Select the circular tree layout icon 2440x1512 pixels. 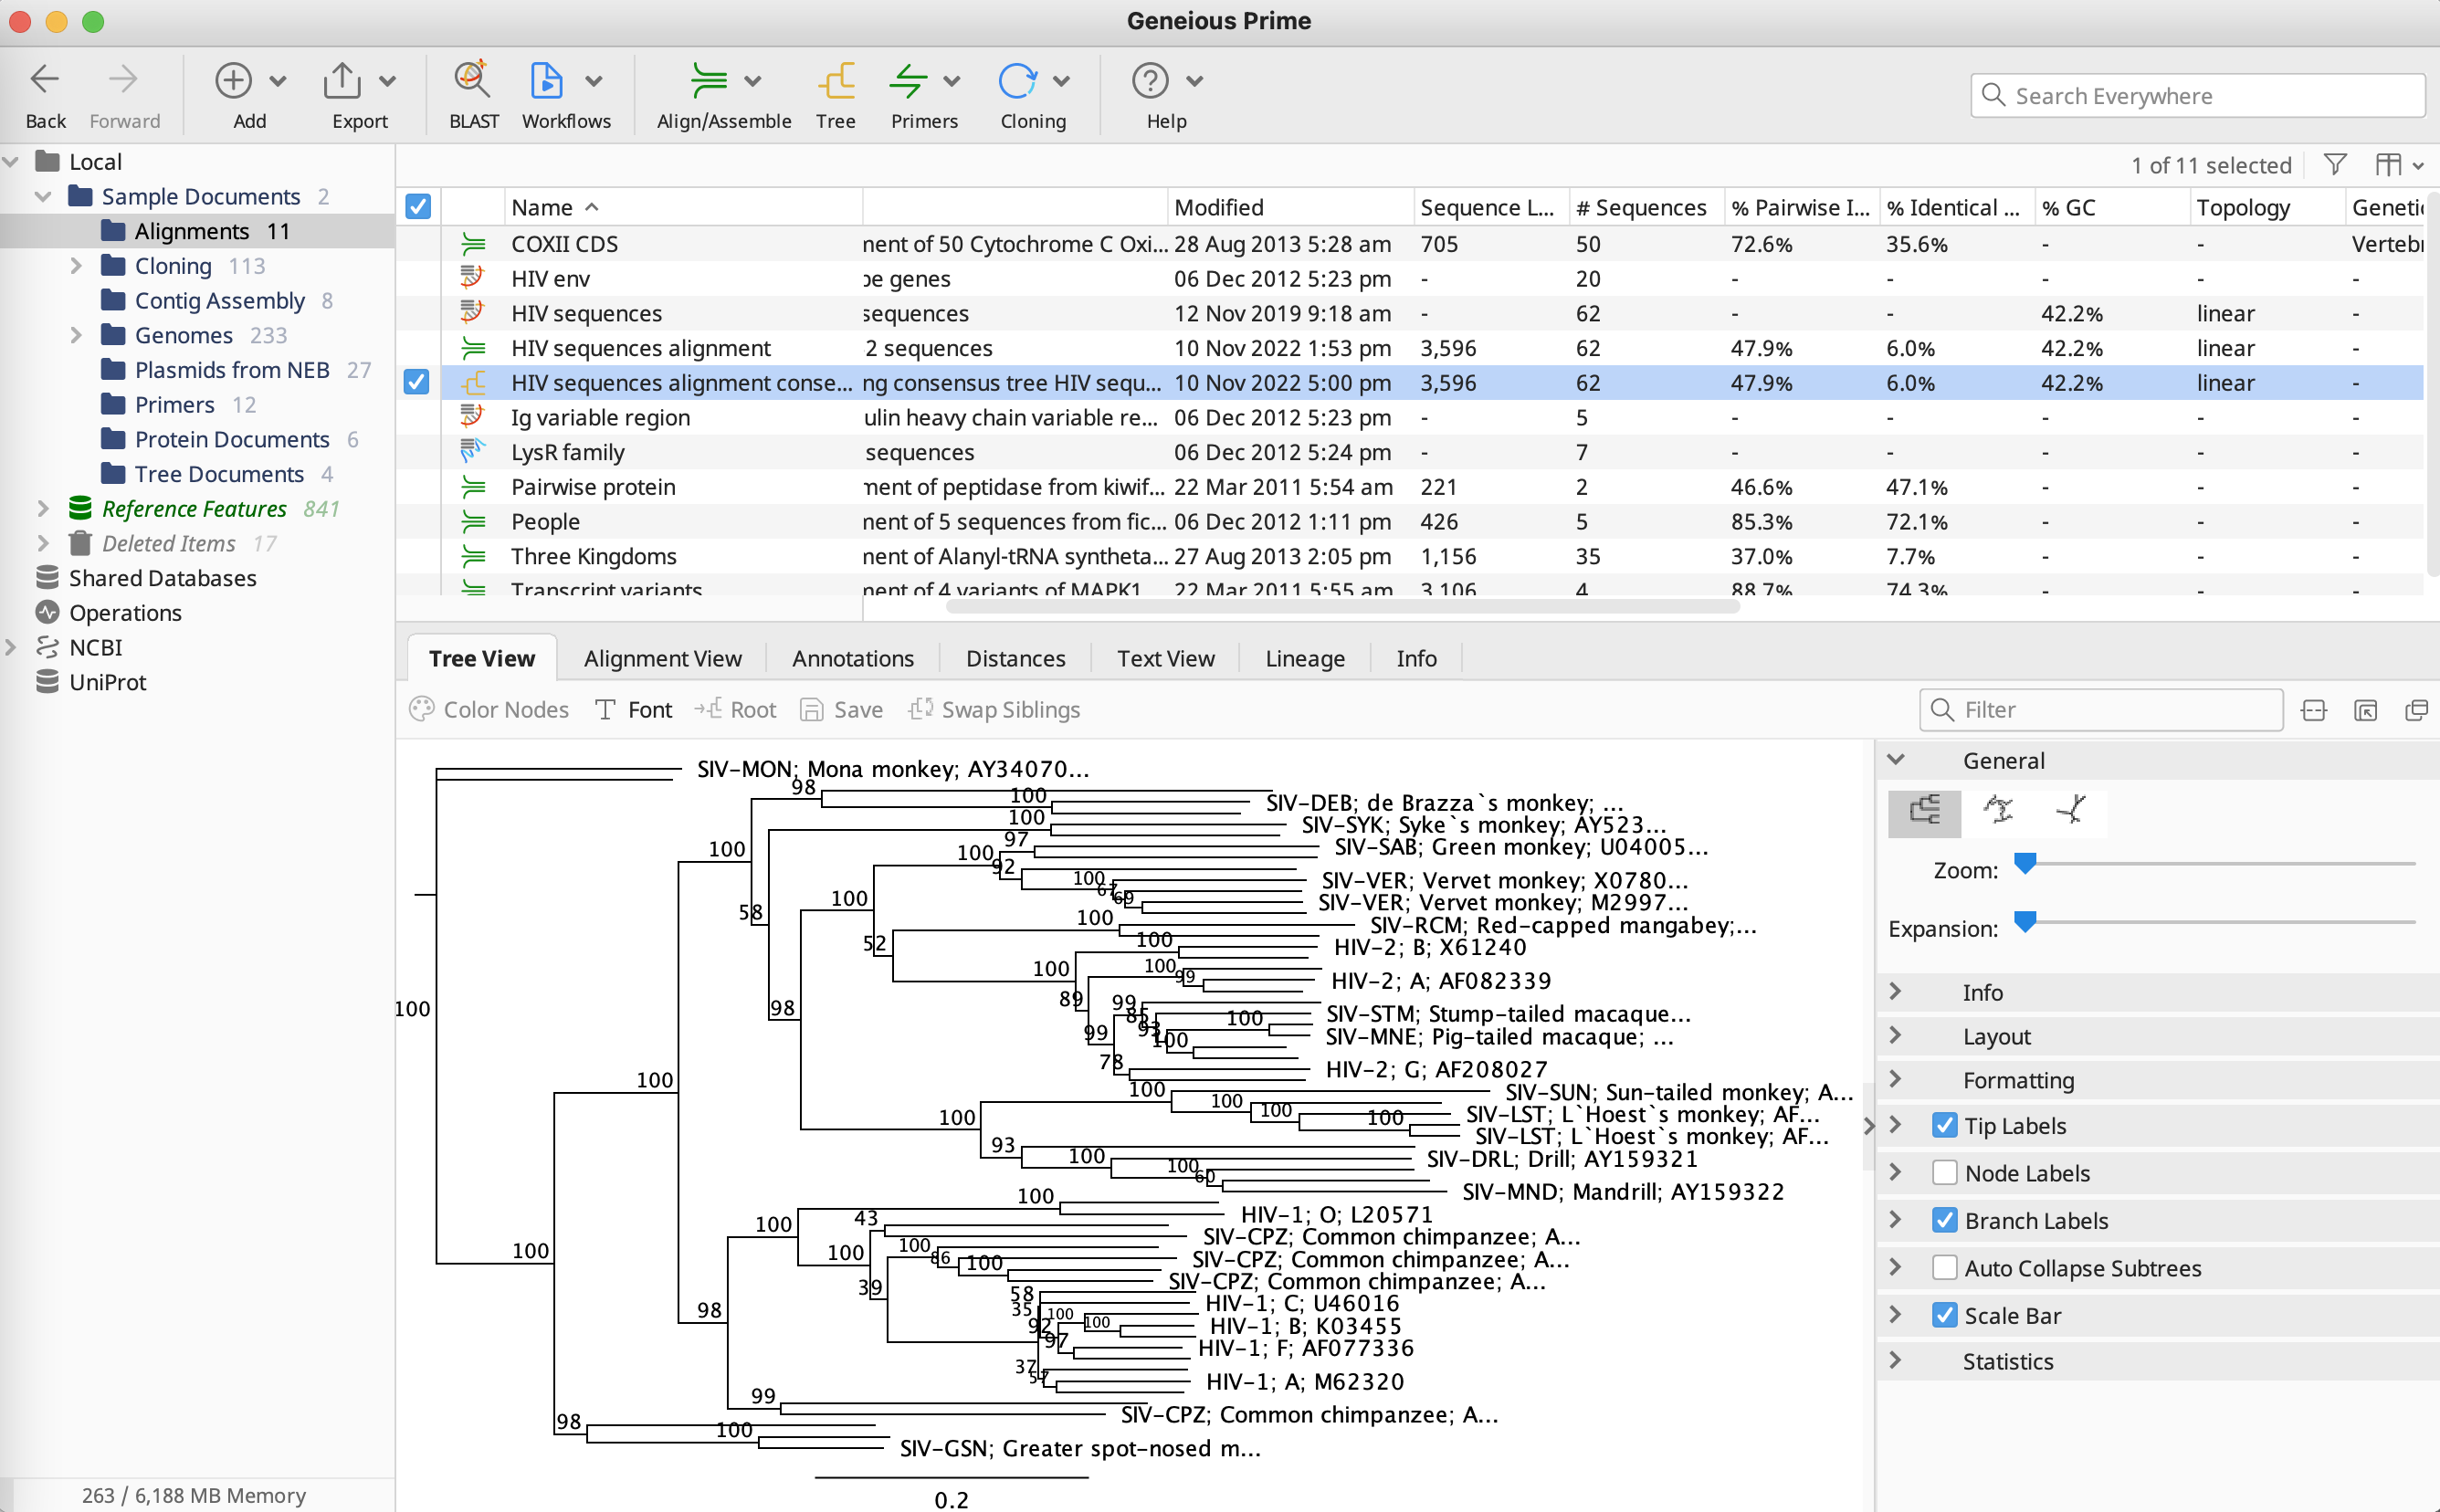(1998, 810)
